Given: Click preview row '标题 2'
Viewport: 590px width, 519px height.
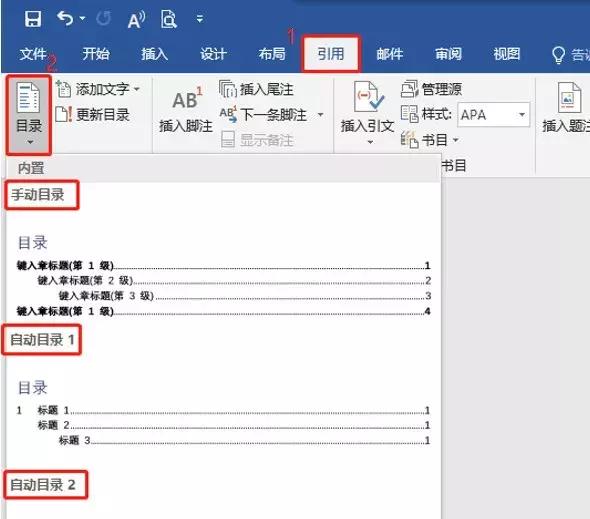Looking at the screenshot, I should (x=233, y=425).
